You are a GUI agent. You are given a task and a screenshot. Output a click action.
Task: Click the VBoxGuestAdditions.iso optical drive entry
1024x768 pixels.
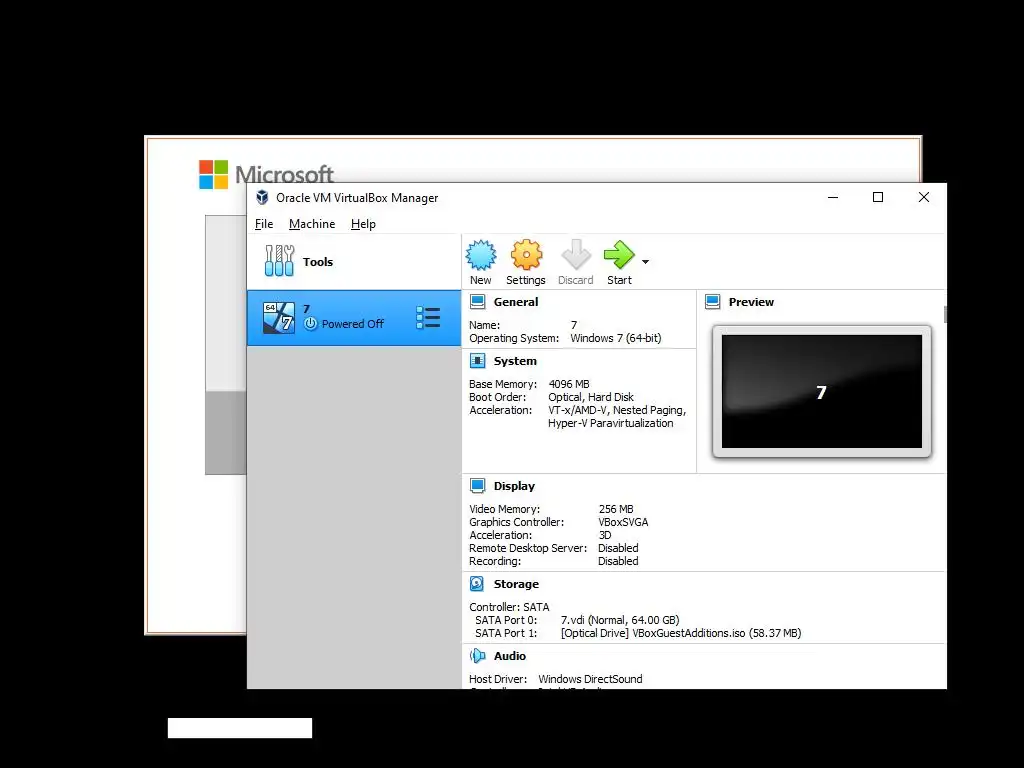(681, 633)
